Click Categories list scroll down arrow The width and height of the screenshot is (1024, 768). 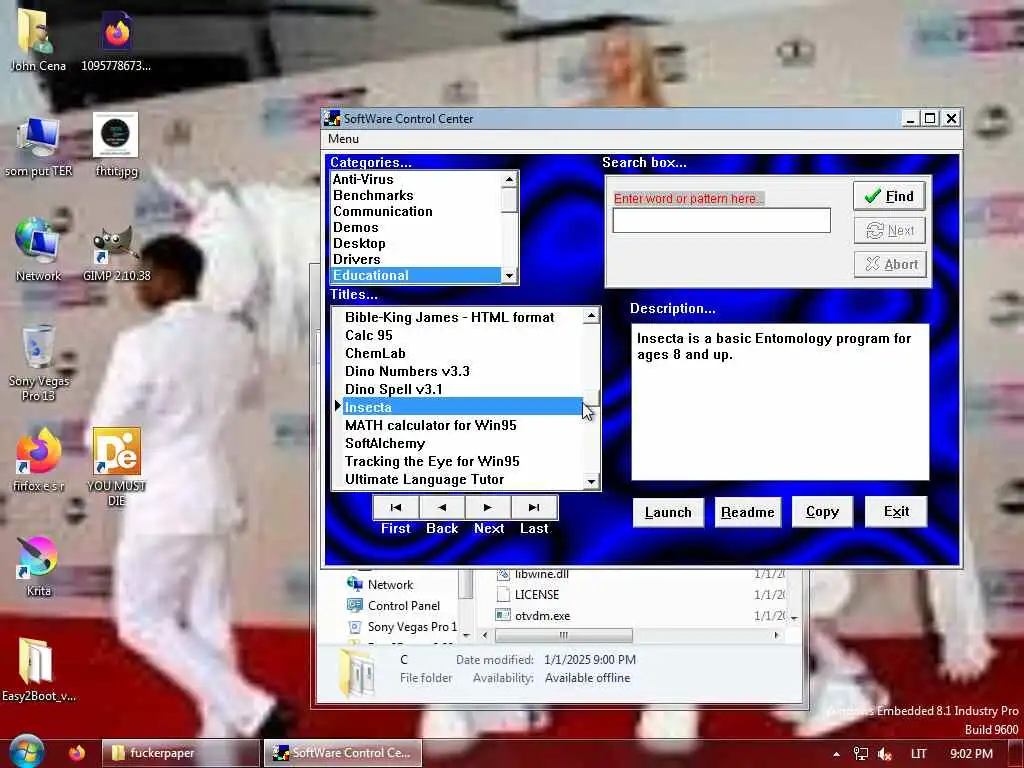coord(509,276)
